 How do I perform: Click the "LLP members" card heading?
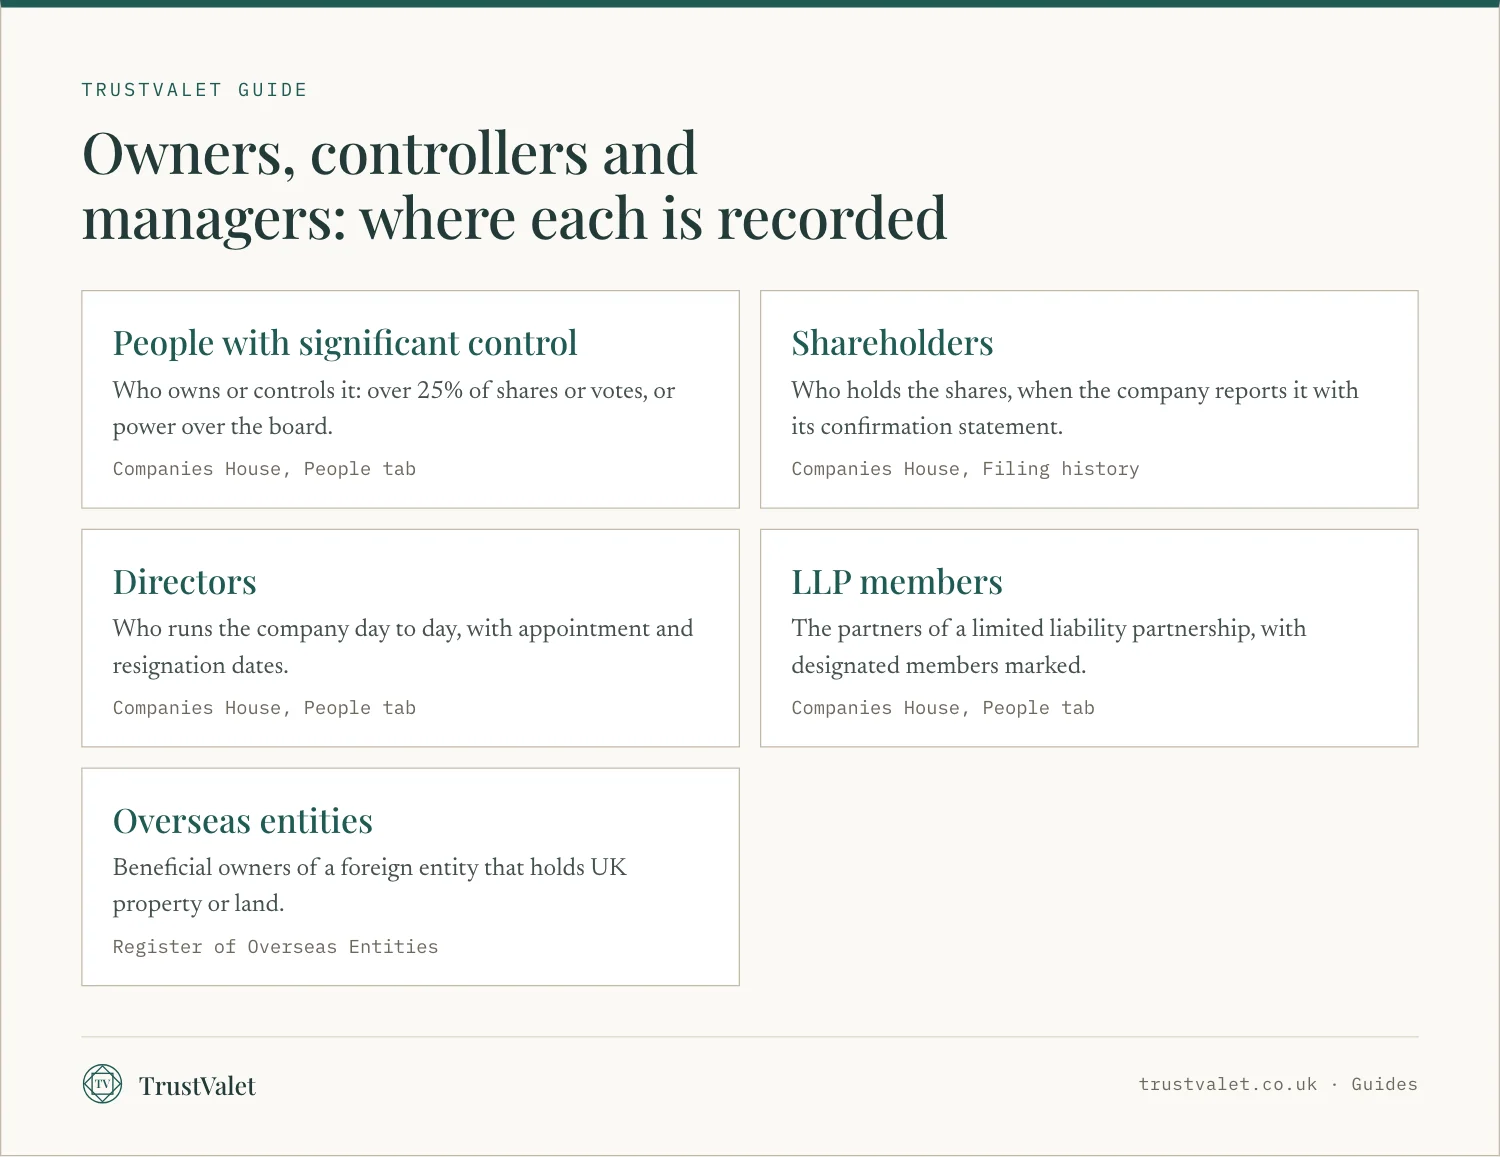pyautogui.click(x=897, y=582)
